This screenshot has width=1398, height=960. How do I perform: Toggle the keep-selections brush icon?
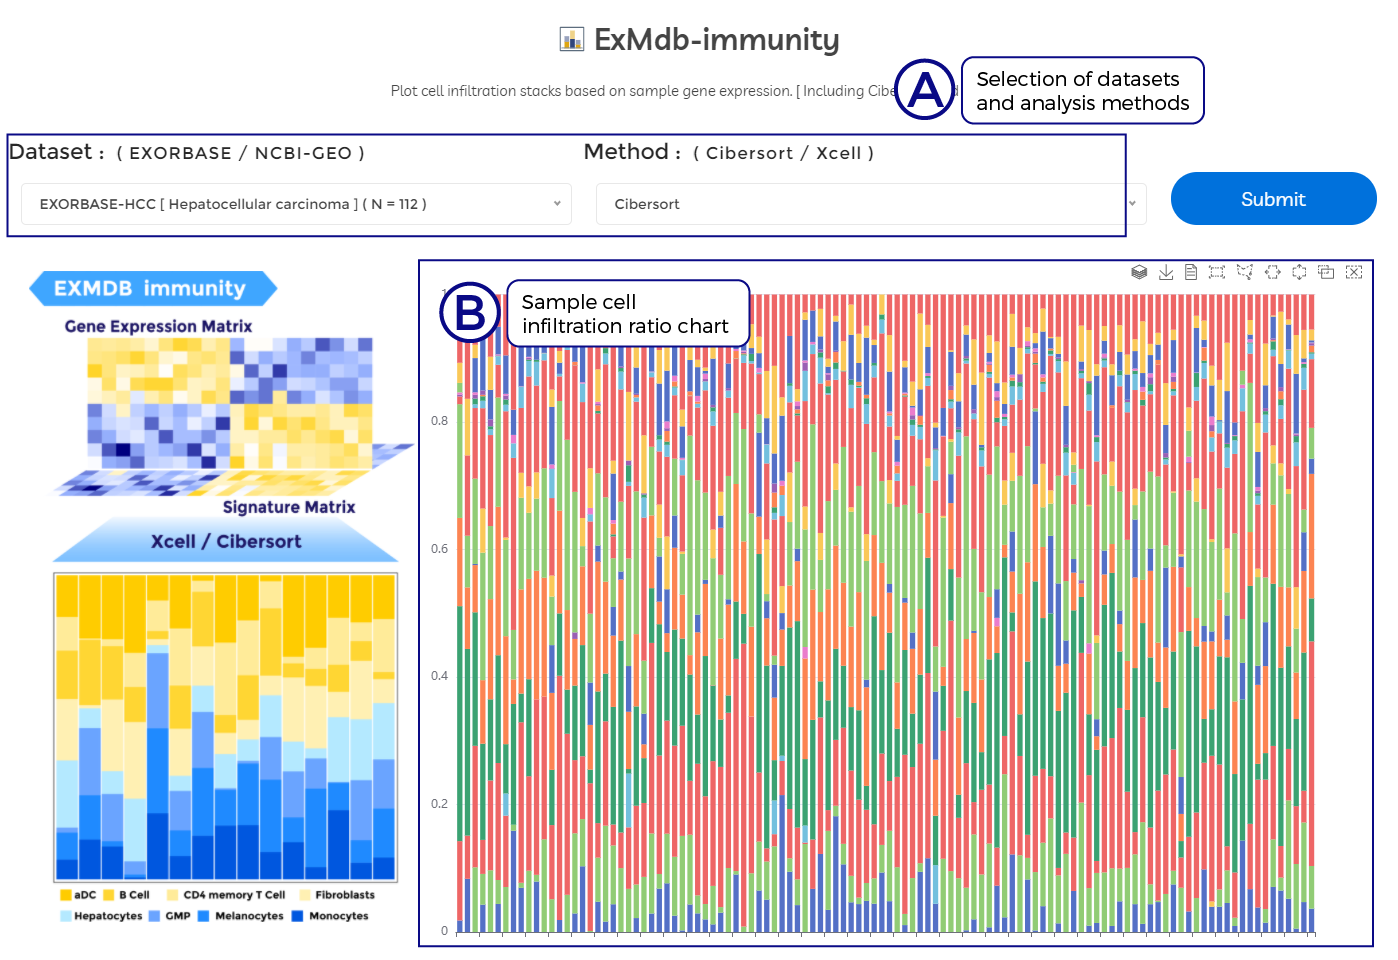(1326, 272)
